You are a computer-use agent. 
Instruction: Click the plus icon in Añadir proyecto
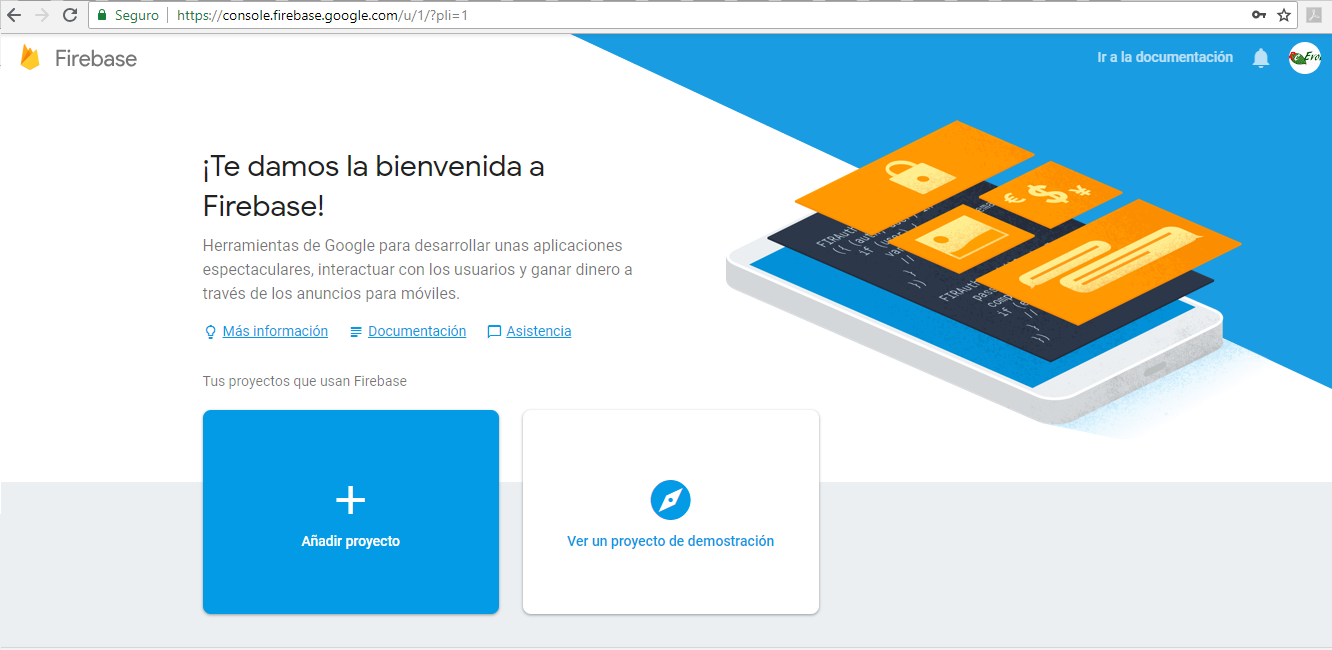pos(350,500)
